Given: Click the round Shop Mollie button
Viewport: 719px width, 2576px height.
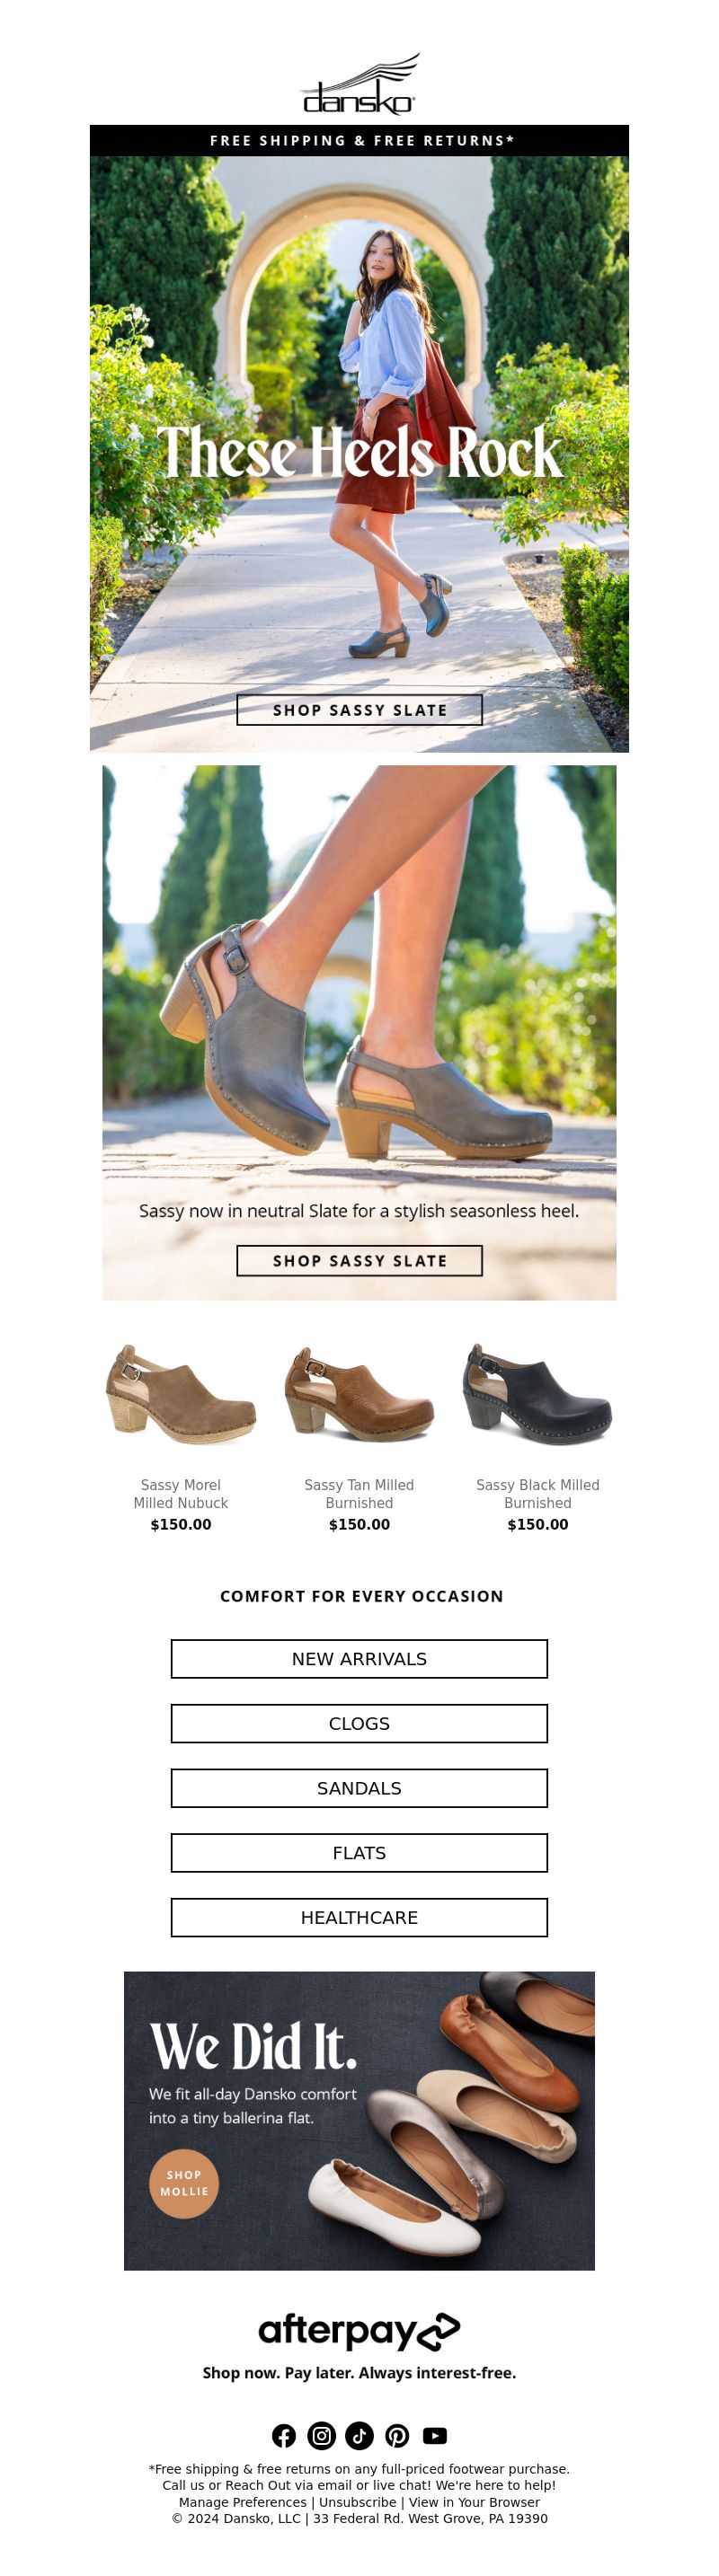Looking at the screenshot, I should tap(184, 2182).
